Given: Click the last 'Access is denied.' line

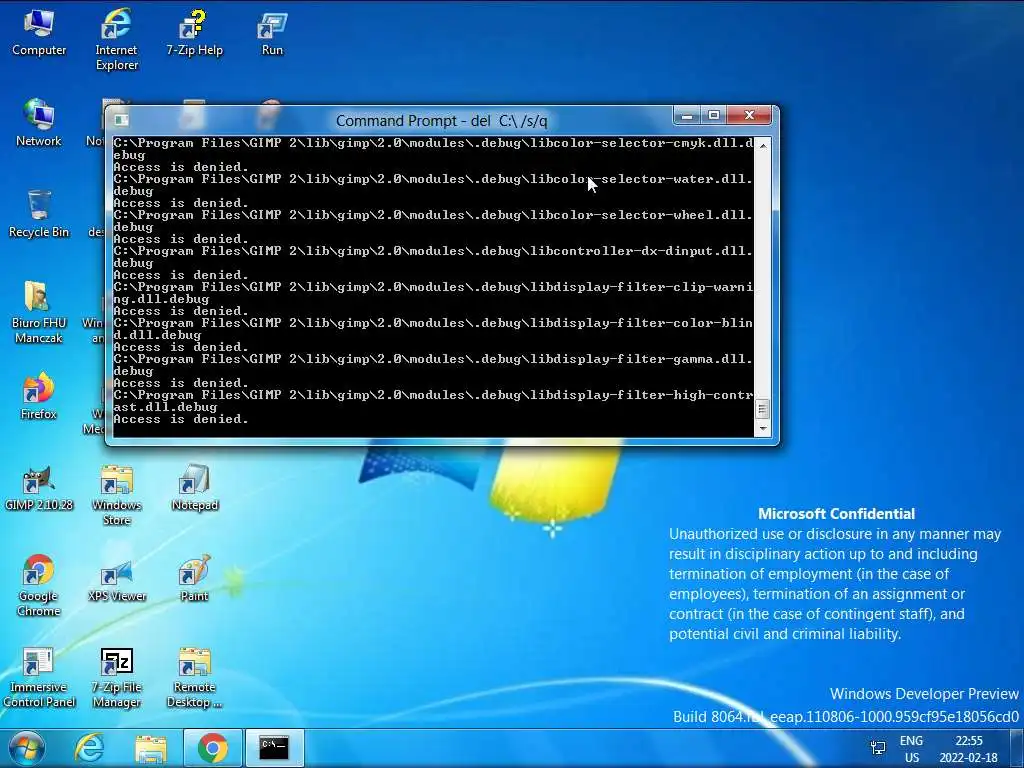Looking at the screenshot, I should tap(181, 419).
